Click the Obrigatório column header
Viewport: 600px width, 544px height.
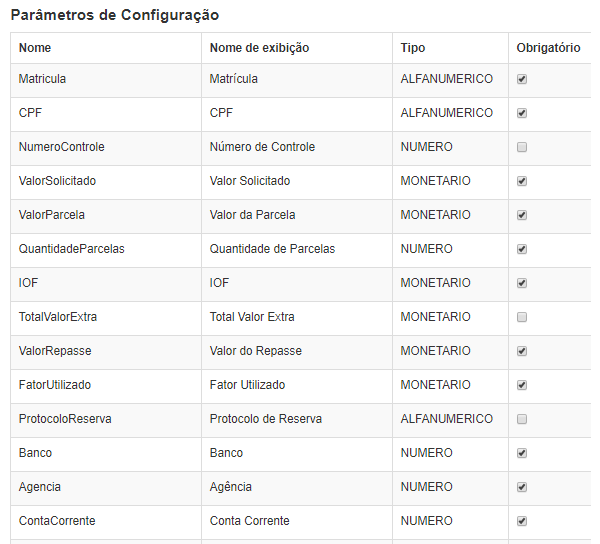tap(550, 48)
